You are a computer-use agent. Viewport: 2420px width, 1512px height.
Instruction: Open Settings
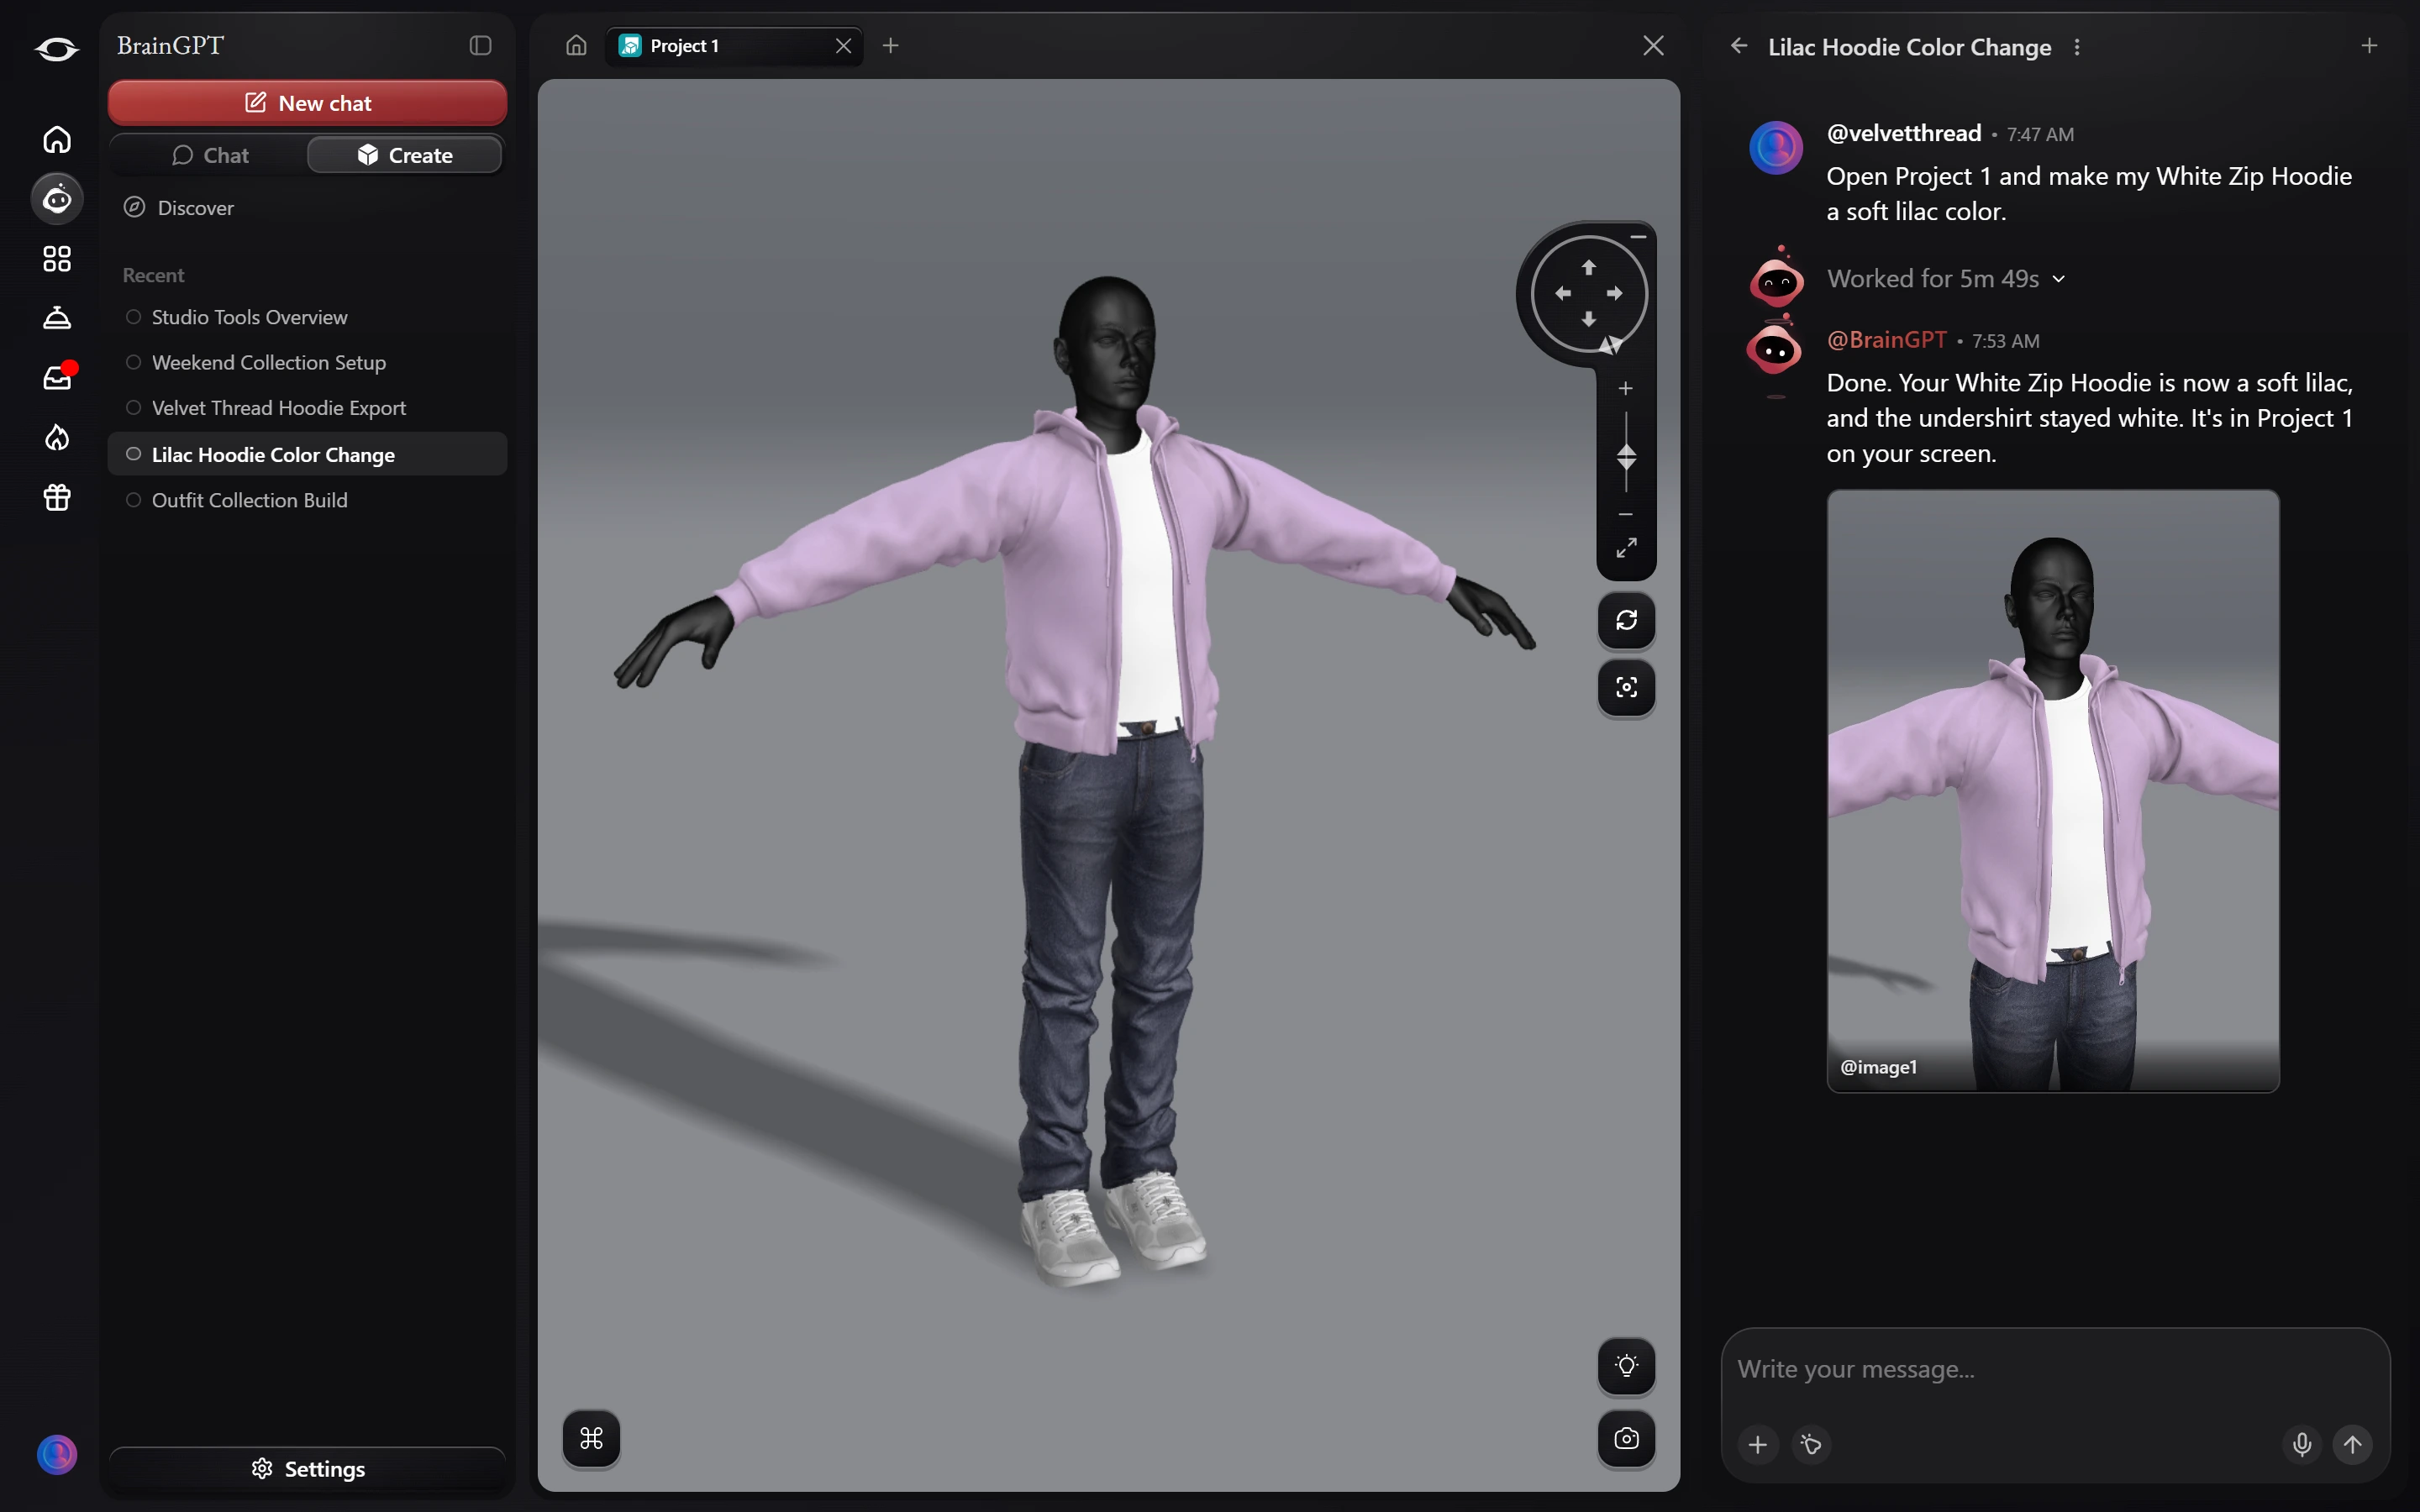tap(307, 1468)
